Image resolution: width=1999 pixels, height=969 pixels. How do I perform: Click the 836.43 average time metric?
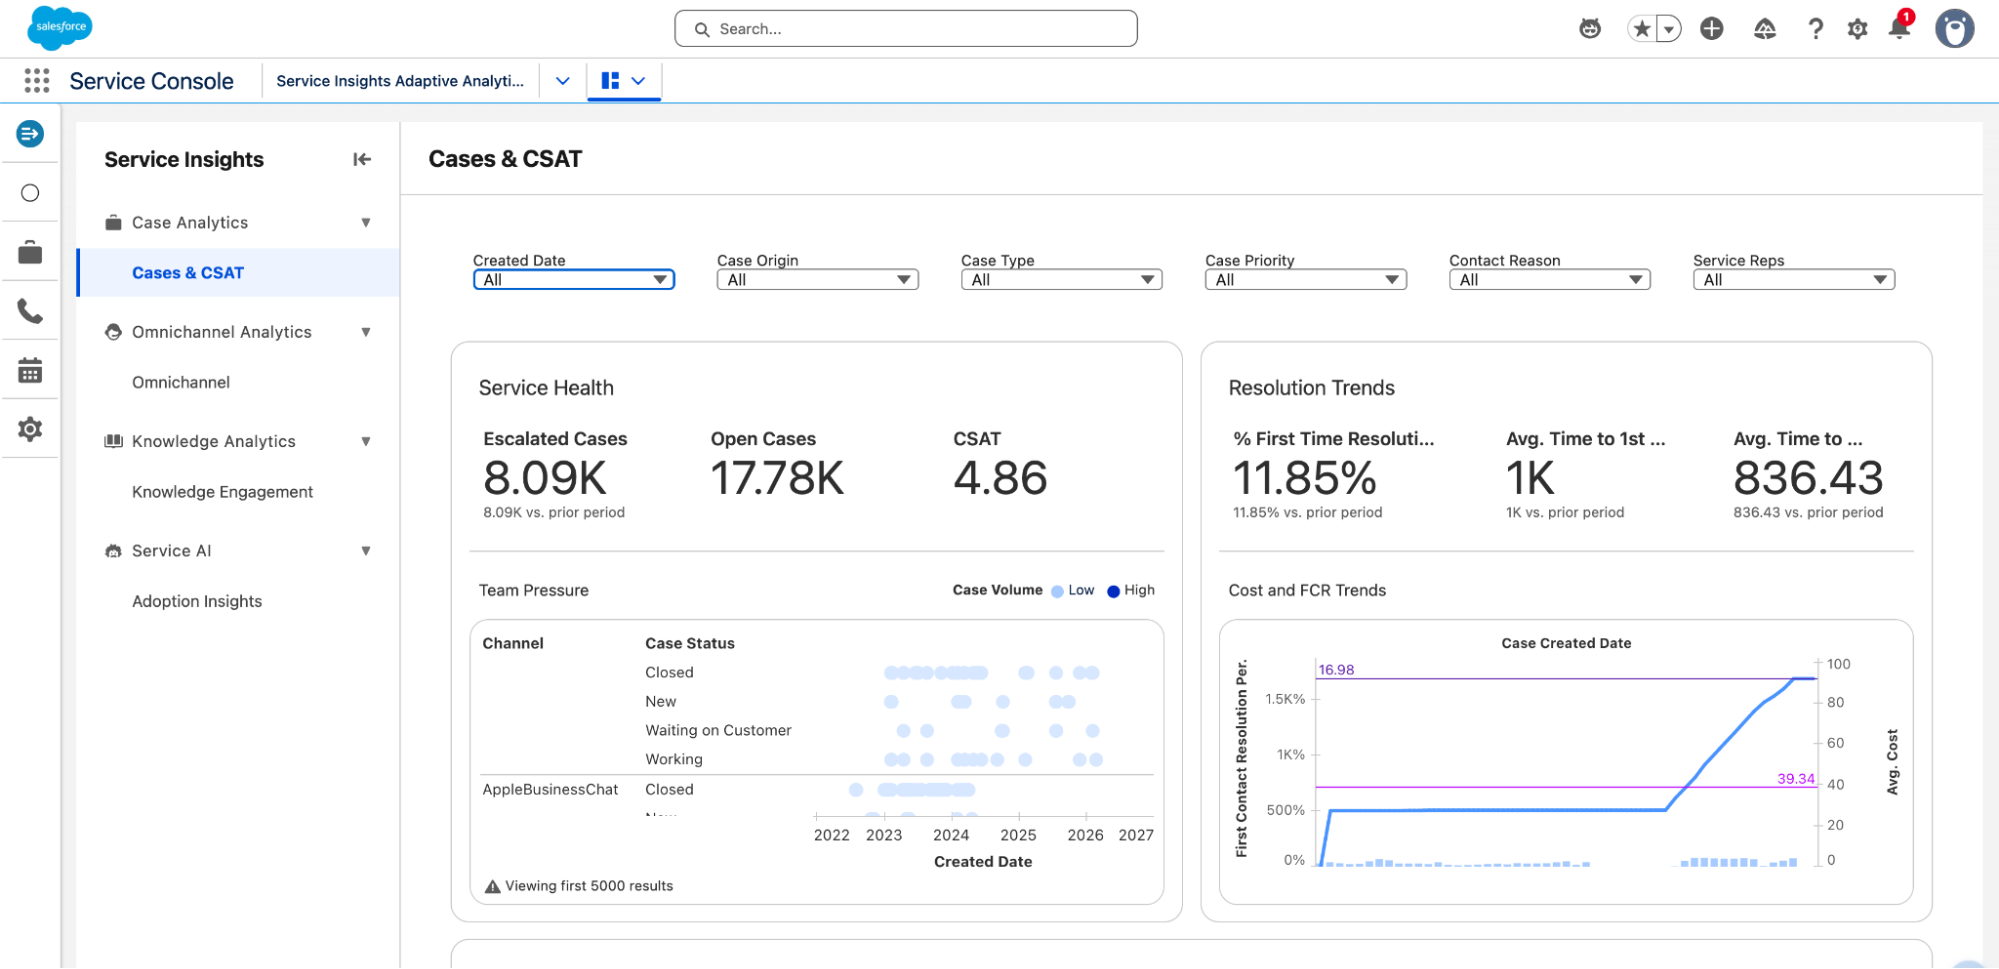1808,478
